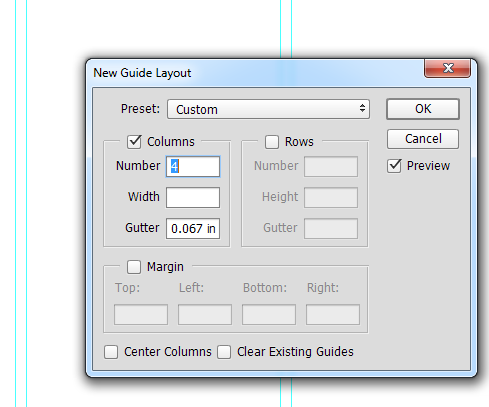Uncheck the Columns checkbox
The width and height of the screenshot is (489, 407).
tap(134, 142)
